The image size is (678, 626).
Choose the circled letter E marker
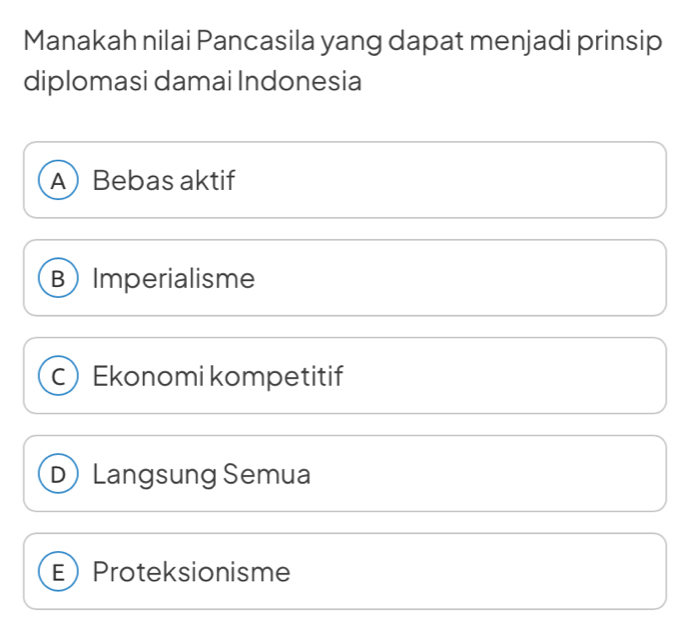63,572
